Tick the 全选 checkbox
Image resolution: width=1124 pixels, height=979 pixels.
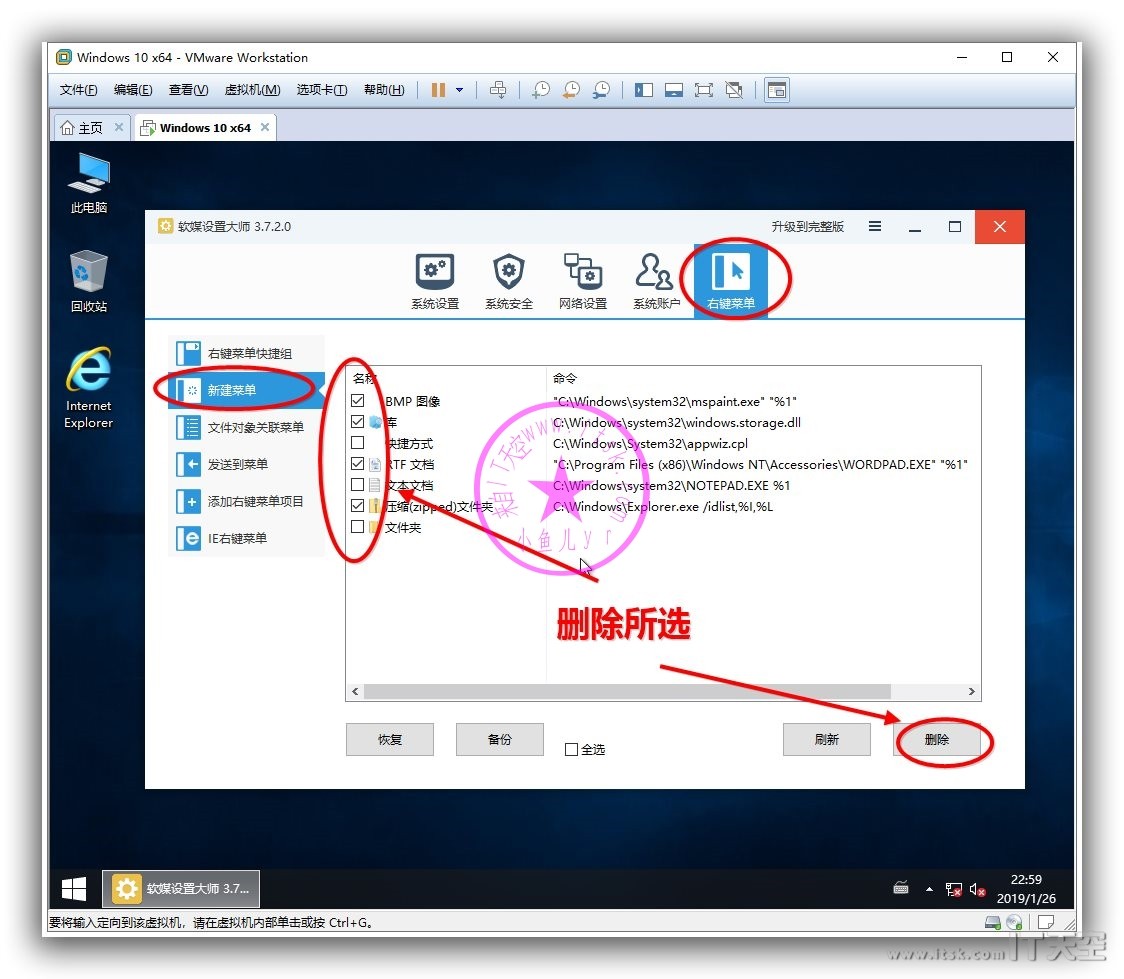(571, 750)
